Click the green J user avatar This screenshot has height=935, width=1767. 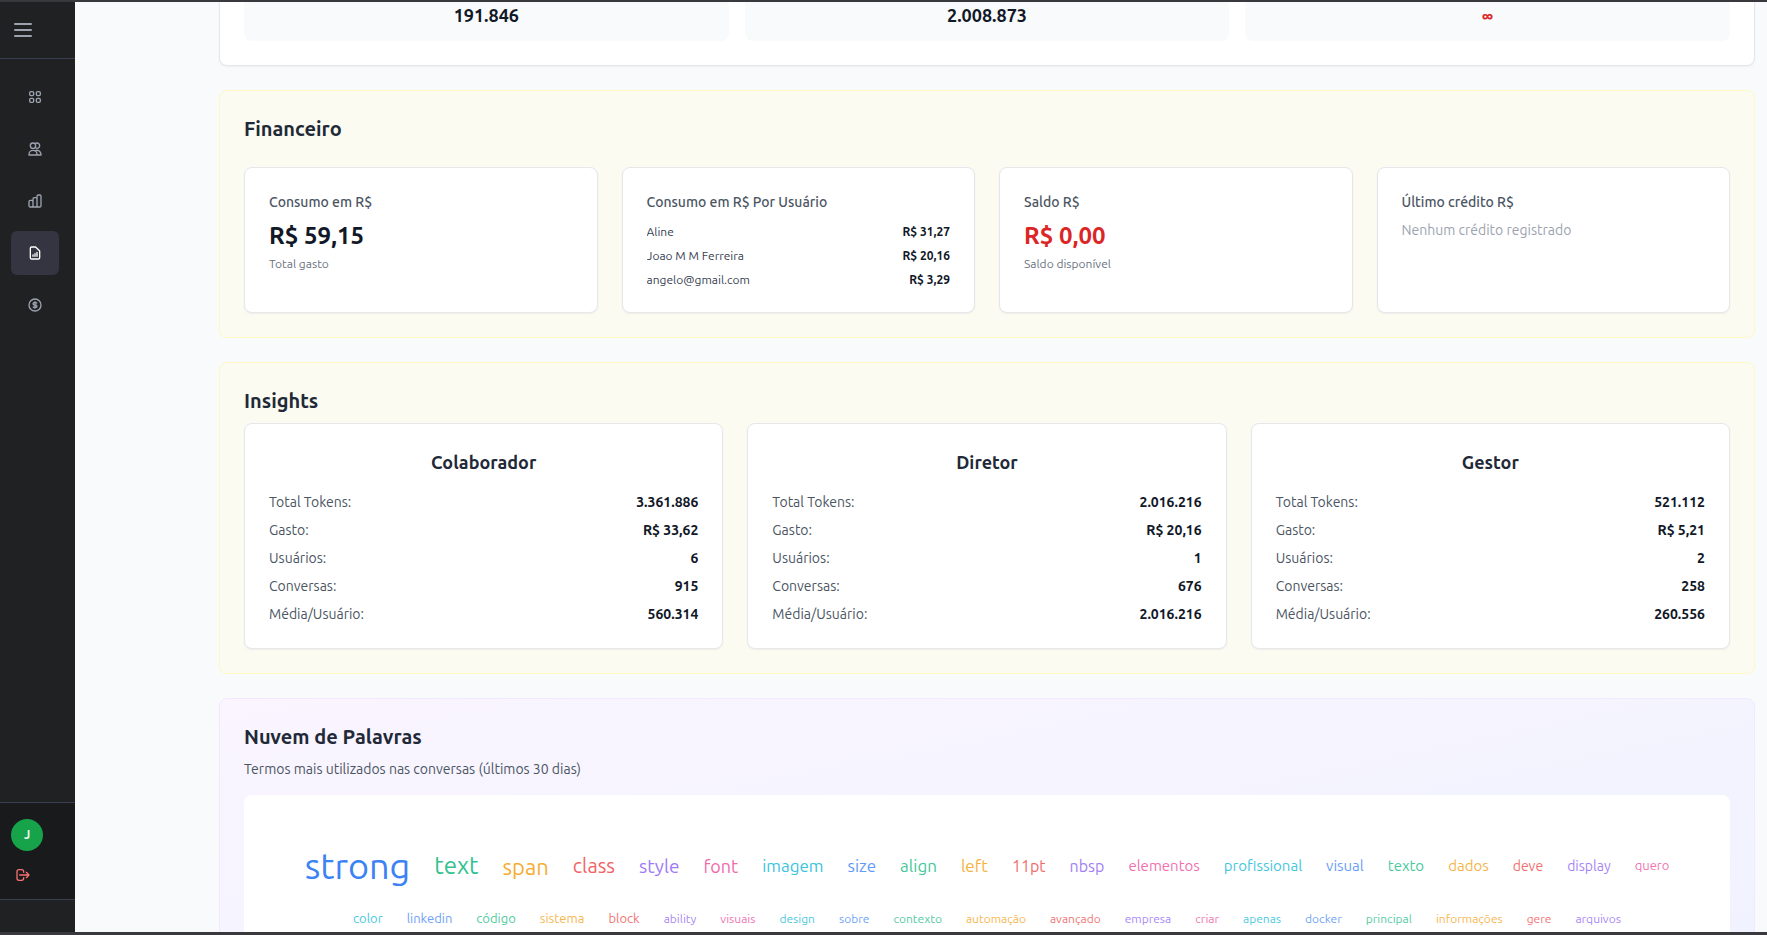27,834
